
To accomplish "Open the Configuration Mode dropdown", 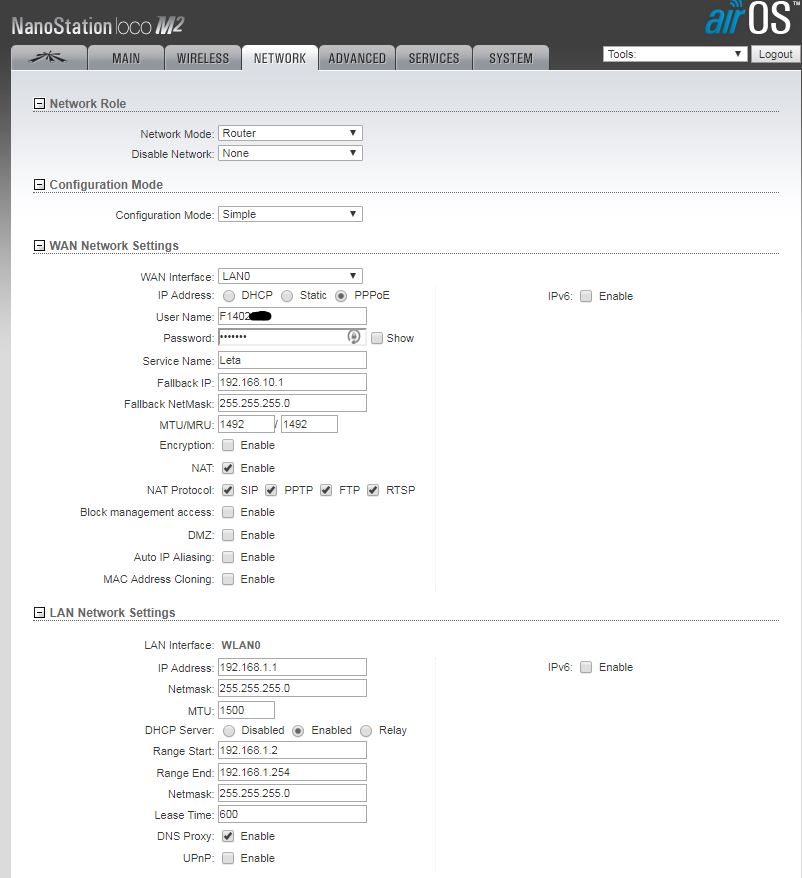I will click(x=290, y=214).
